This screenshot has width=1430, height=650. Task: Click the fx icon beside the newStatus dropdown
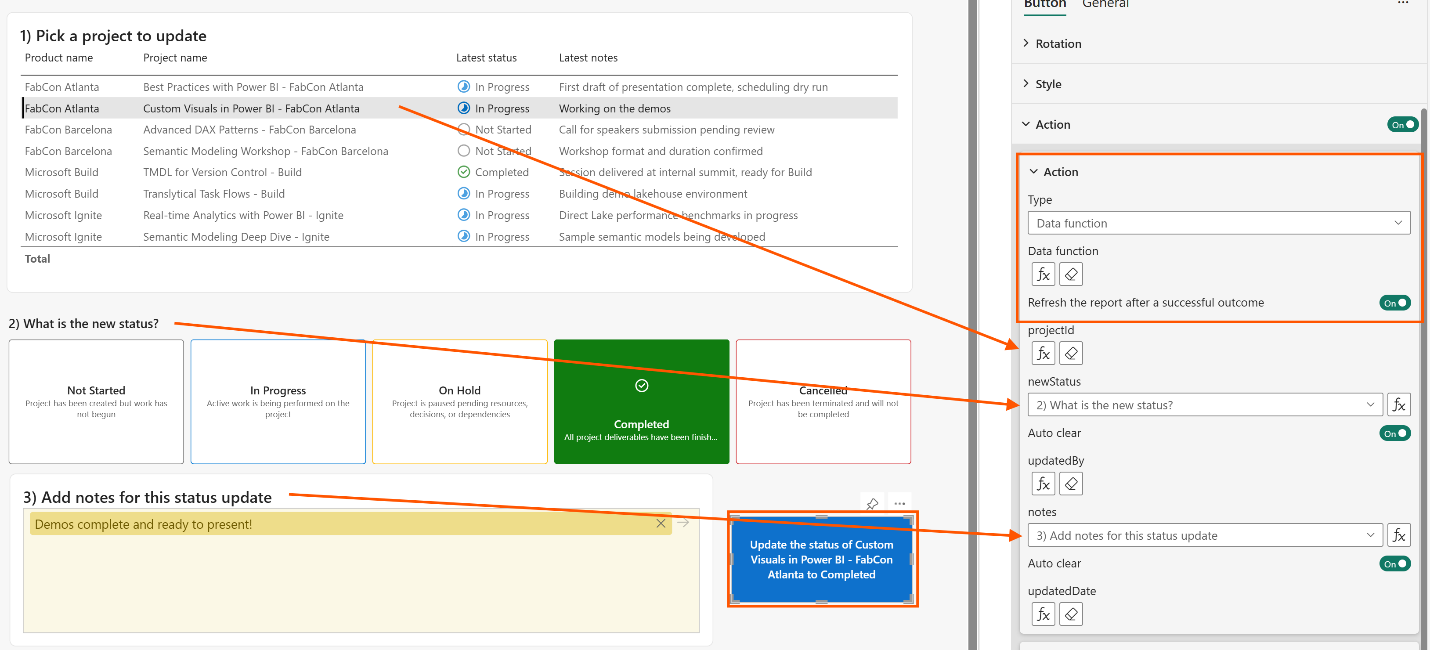pos(1398,404)
